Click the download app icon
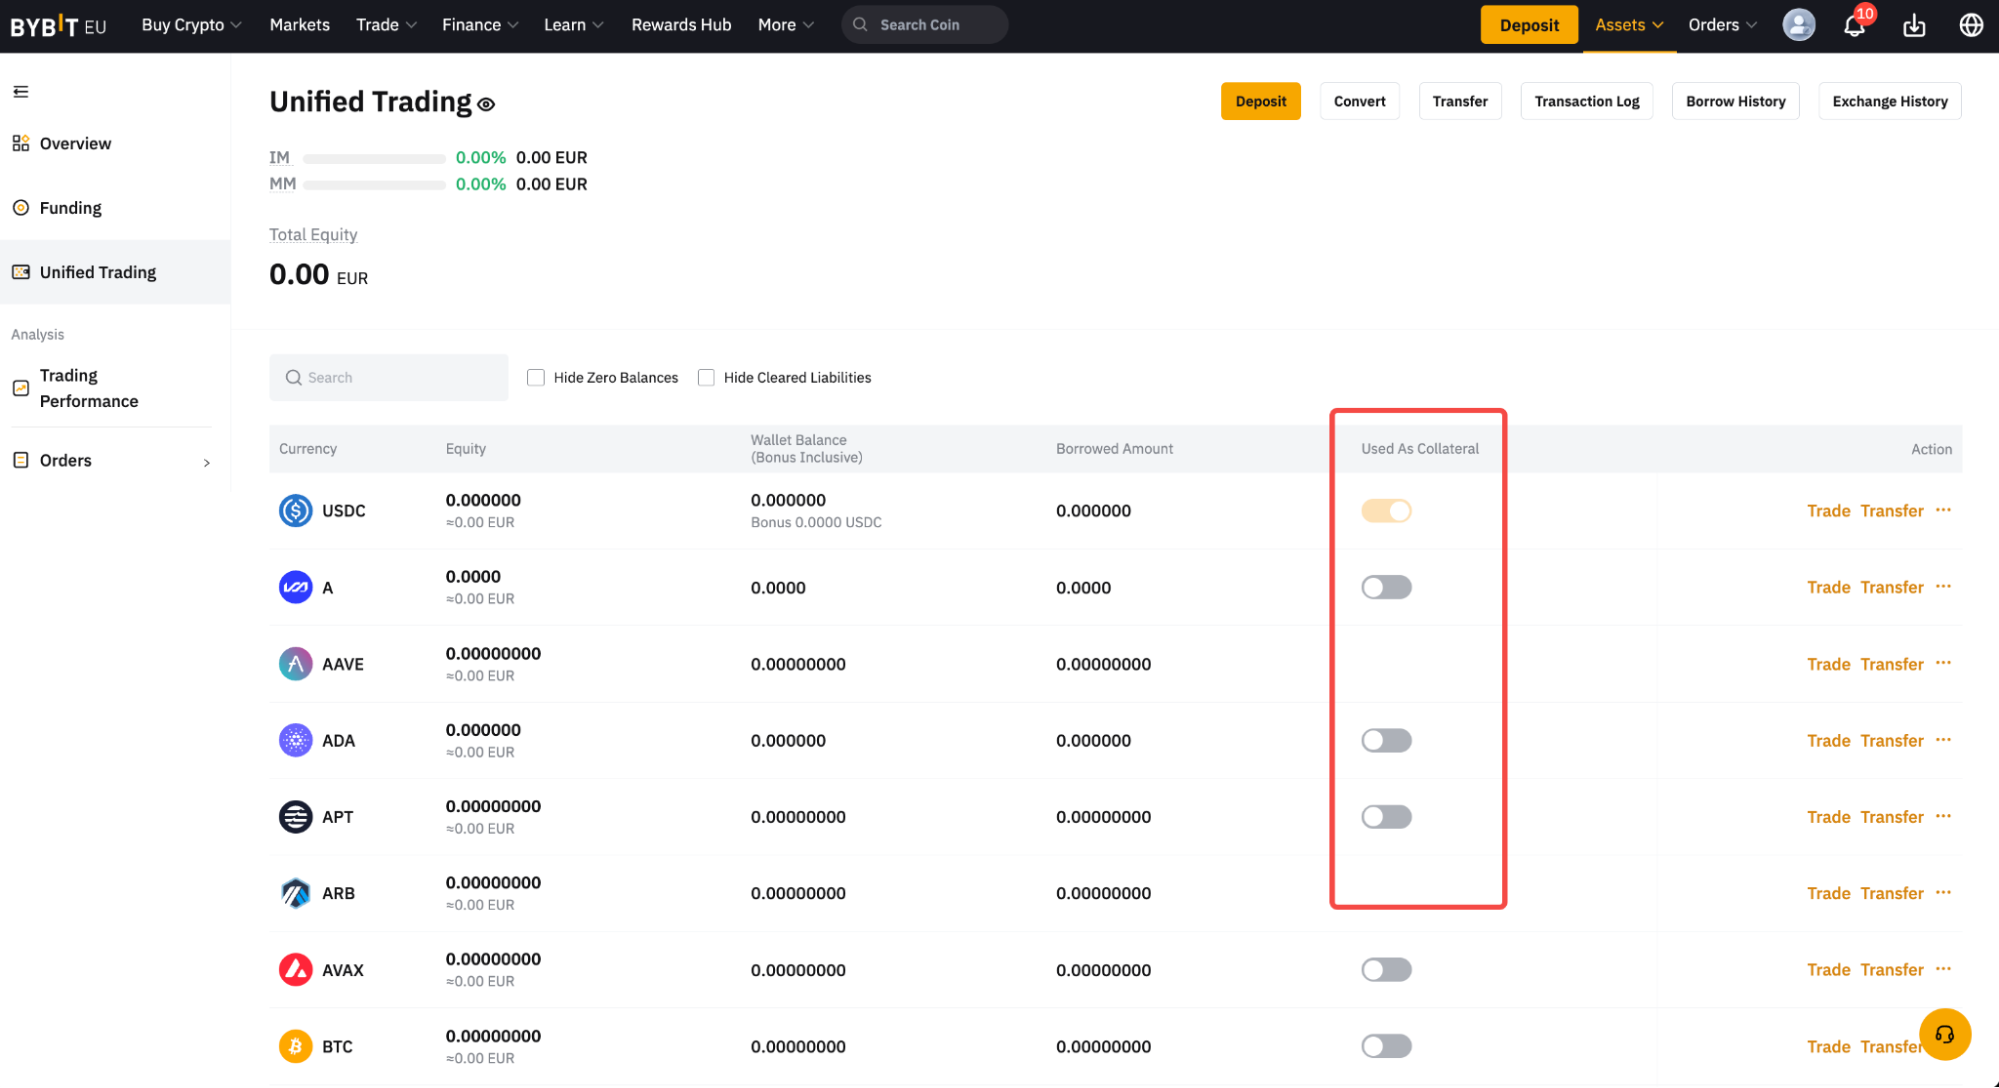Image resolution: width=1999 pixels, height=1088 pixels. tap(1914, 25)
